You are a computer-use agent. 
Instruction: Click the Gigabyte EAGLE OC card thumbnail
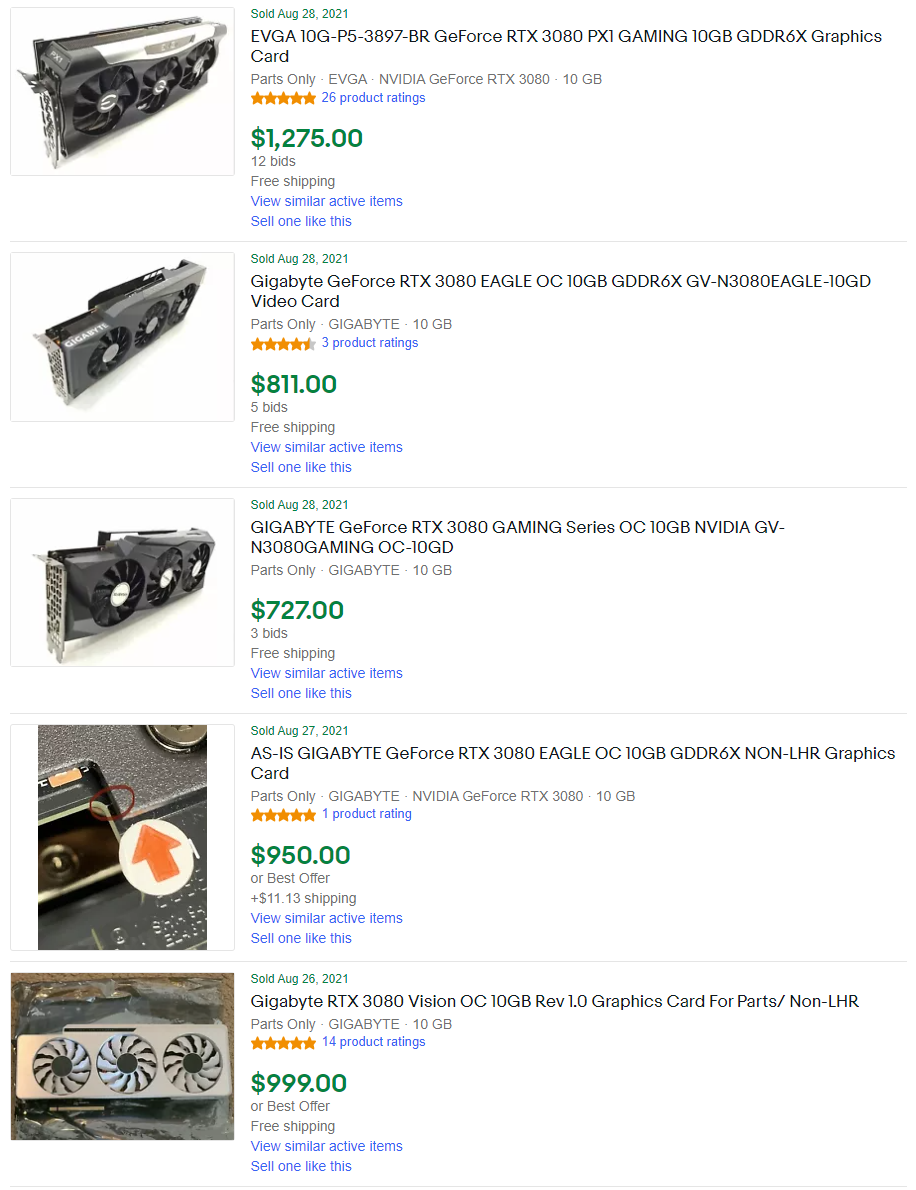coord(122,337)
